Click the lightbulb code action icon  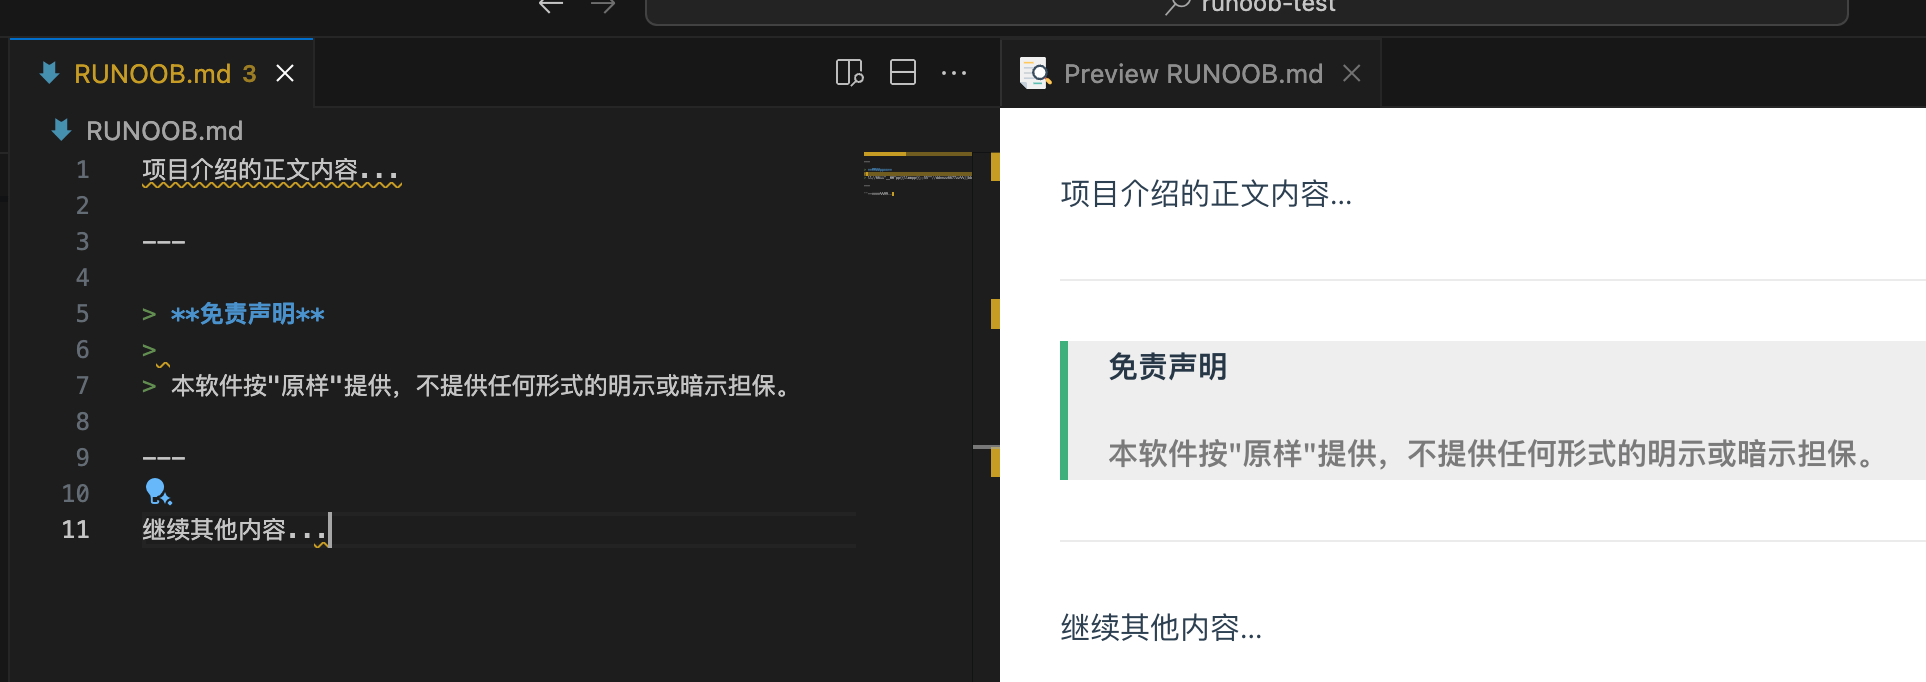pyautogui.click(x=158, y=491)
